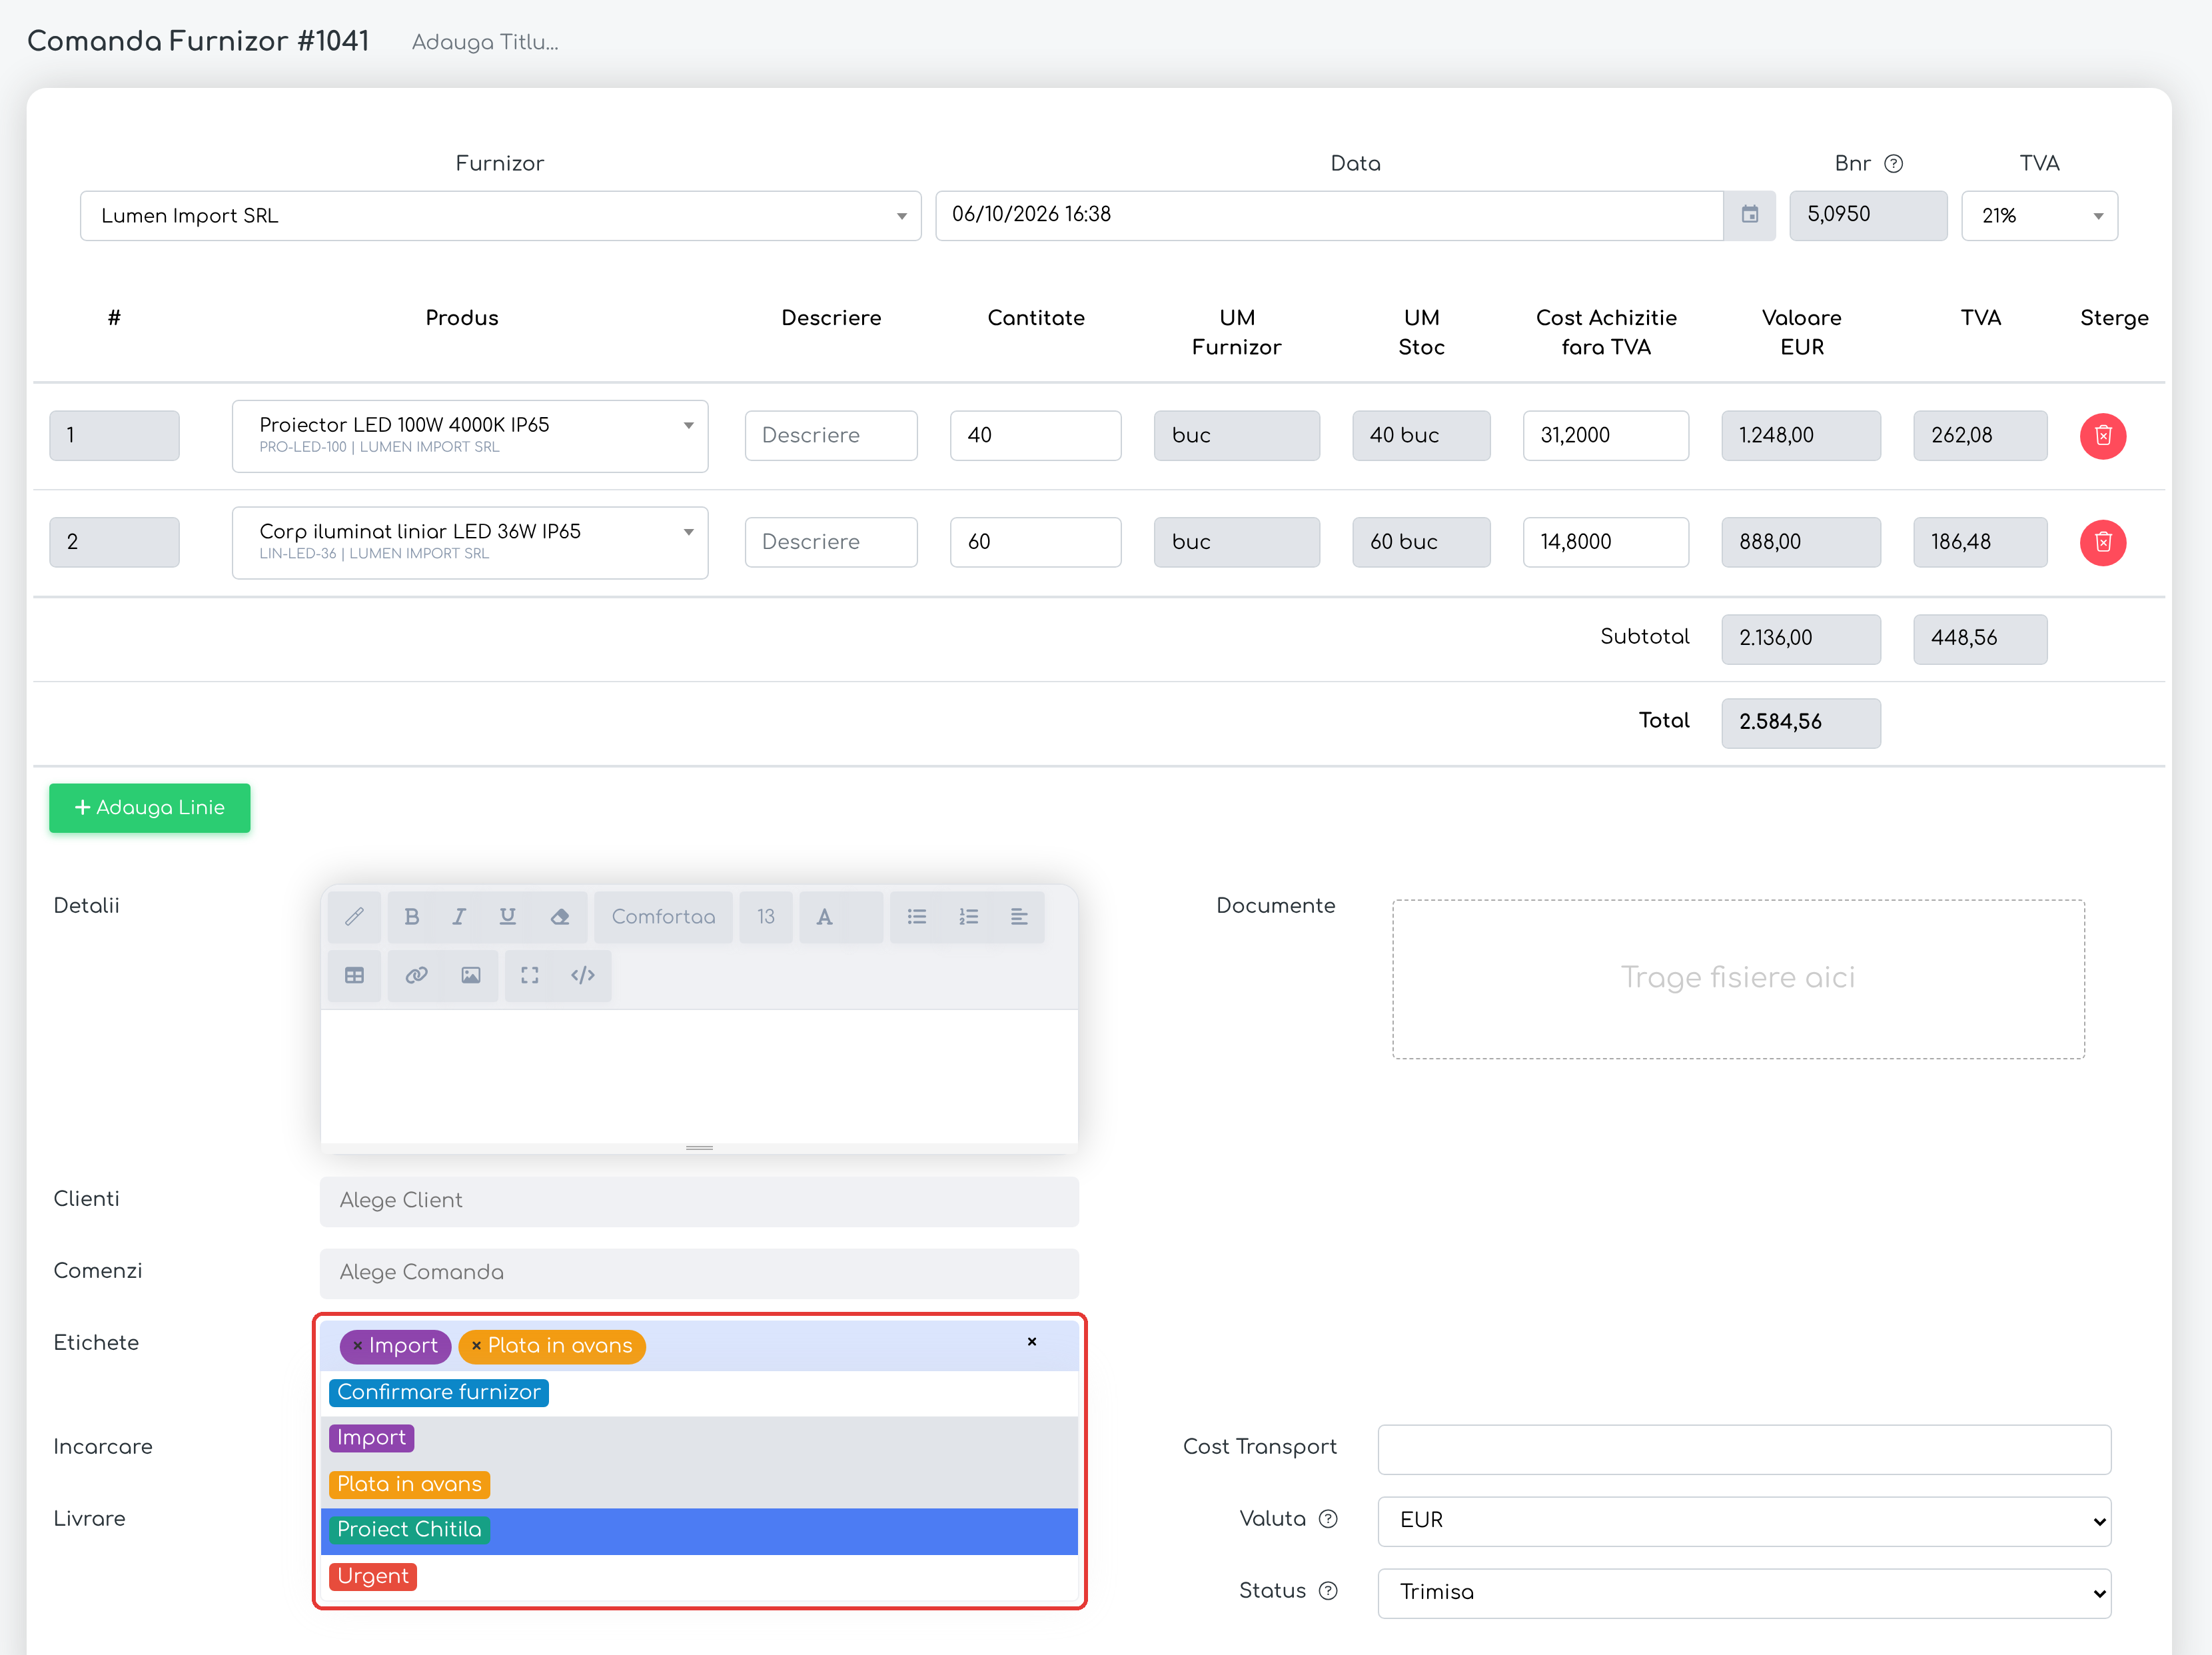This screenshot has height=1655, width=2212.
Task: Click the Adauga Titlu field
Action: [x=485, y=42]
